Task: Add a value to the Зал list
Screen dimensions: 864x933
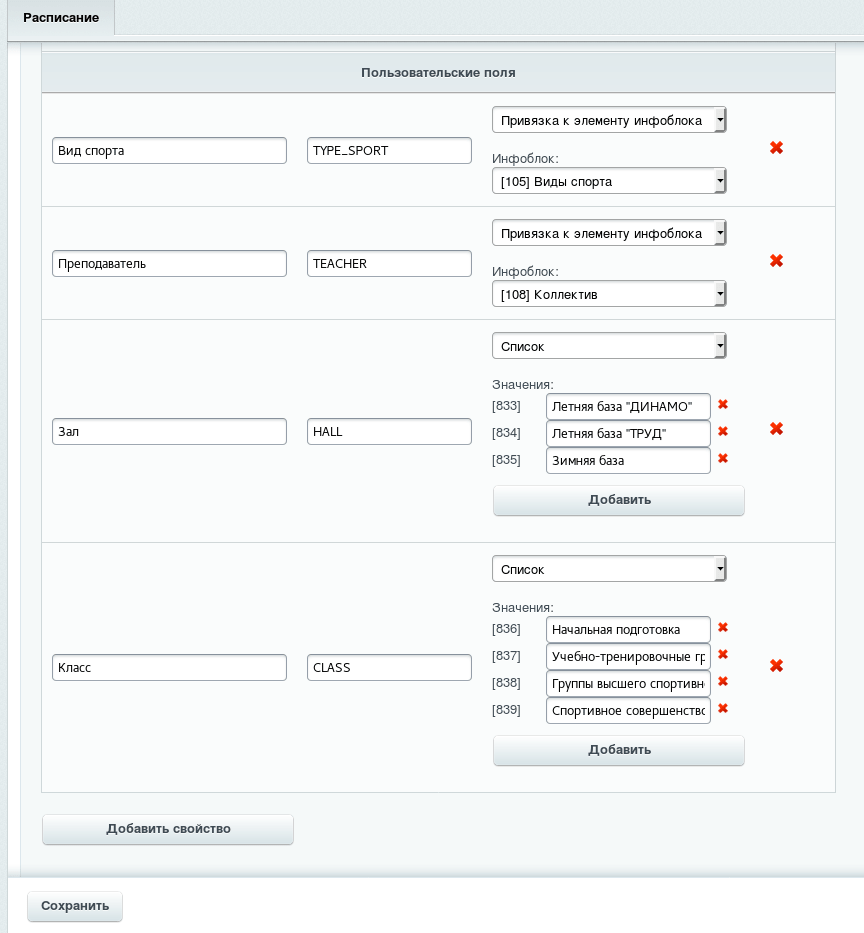Action: [x=619, y=500]
